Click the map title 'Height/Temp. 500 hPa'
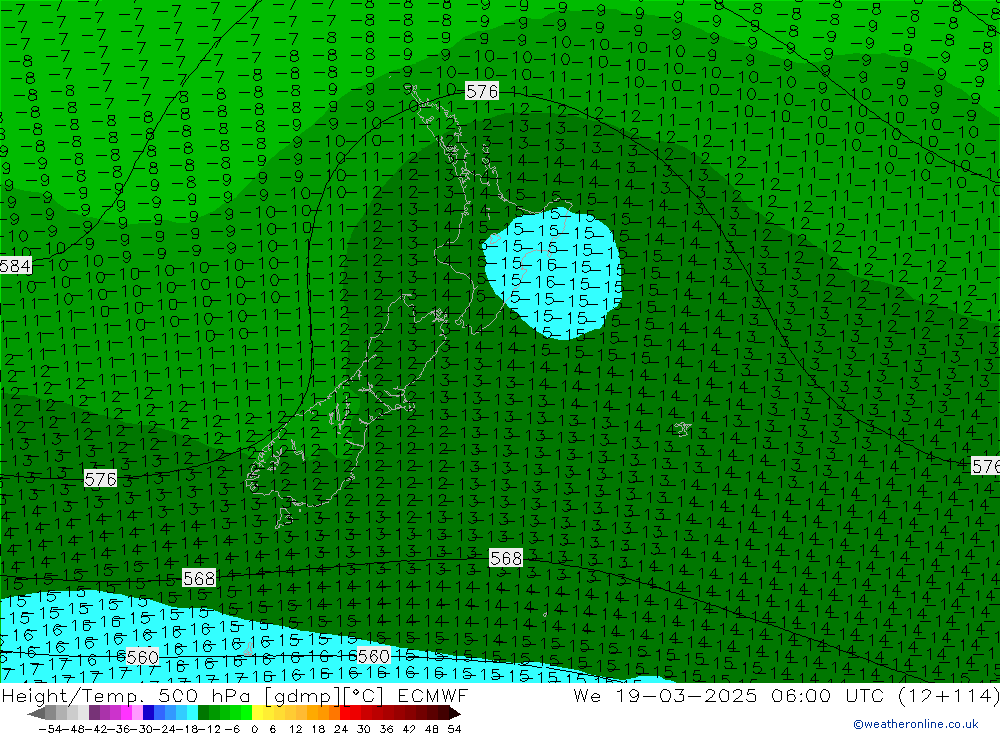Screen dimensions: 1000x733 tap(127, 696)
